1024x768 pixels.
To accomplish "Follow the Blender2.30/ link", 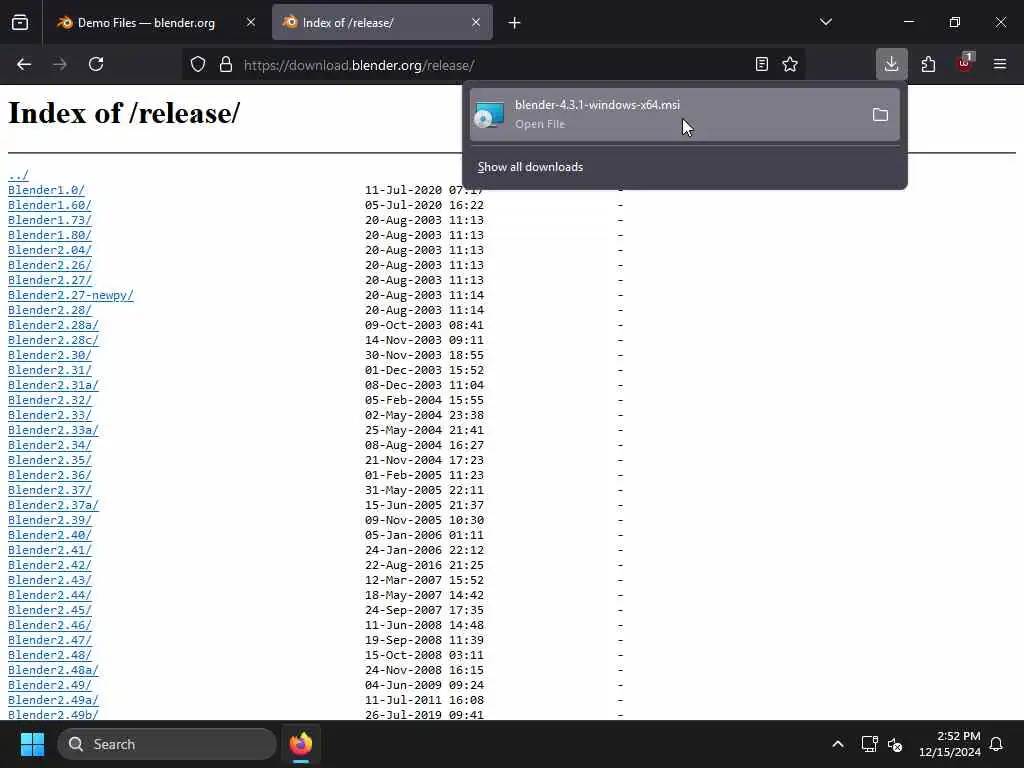I will click(x=50, y=355).
